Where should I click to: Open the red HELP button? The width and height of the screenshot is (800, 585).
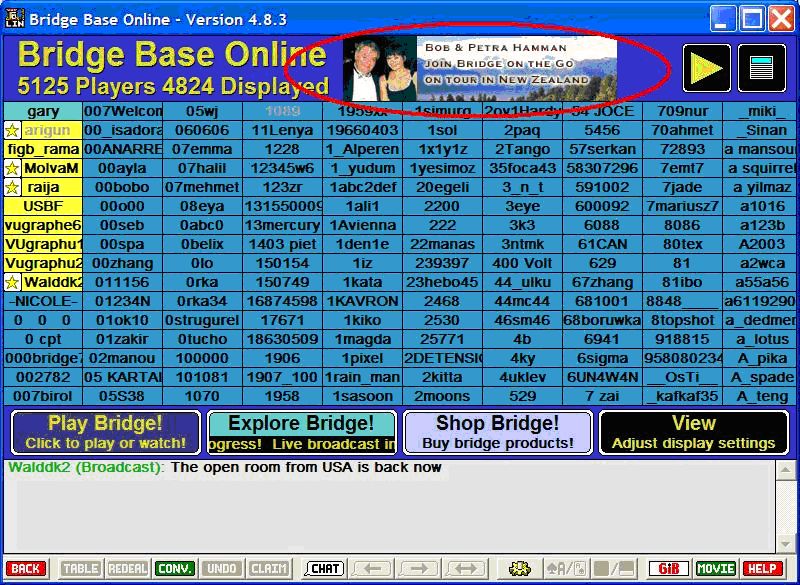(x=763, y=568)
